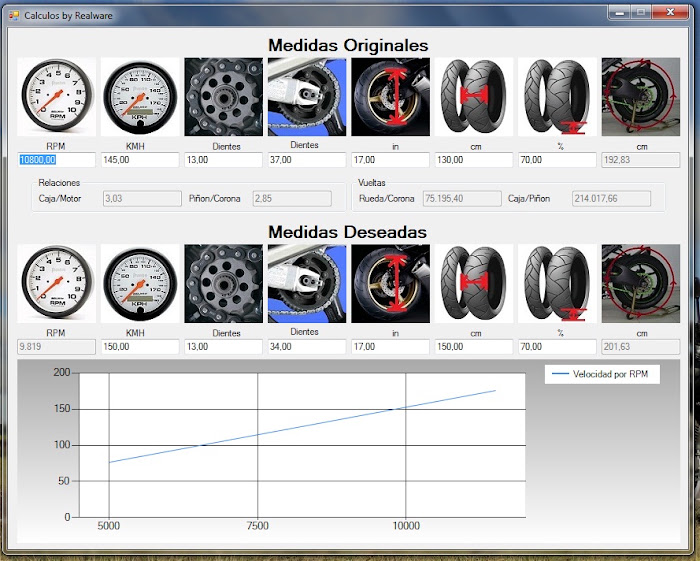Select the front sprocket image in Medidas Originales
The width and height of the screenshot is (700, 561).
(x=223, y=96)
